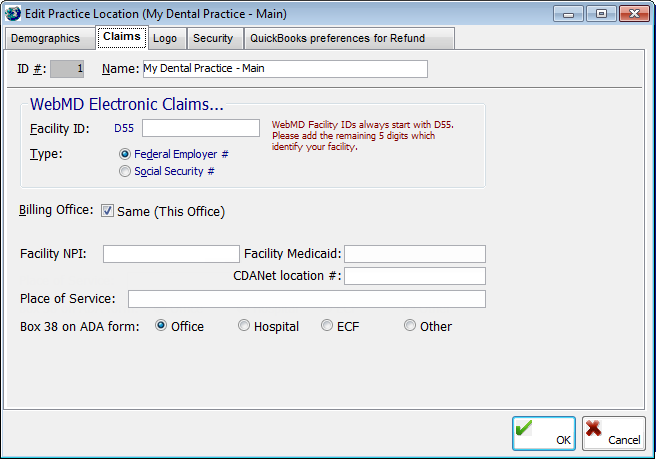Click the Facility Medicaid text box
The image size is (656, 459).
(x=414, y=254)
